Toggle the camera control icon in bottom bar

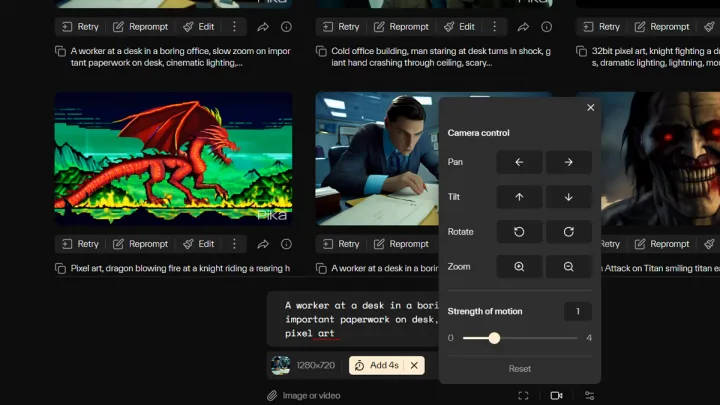[x=556, y=395]
